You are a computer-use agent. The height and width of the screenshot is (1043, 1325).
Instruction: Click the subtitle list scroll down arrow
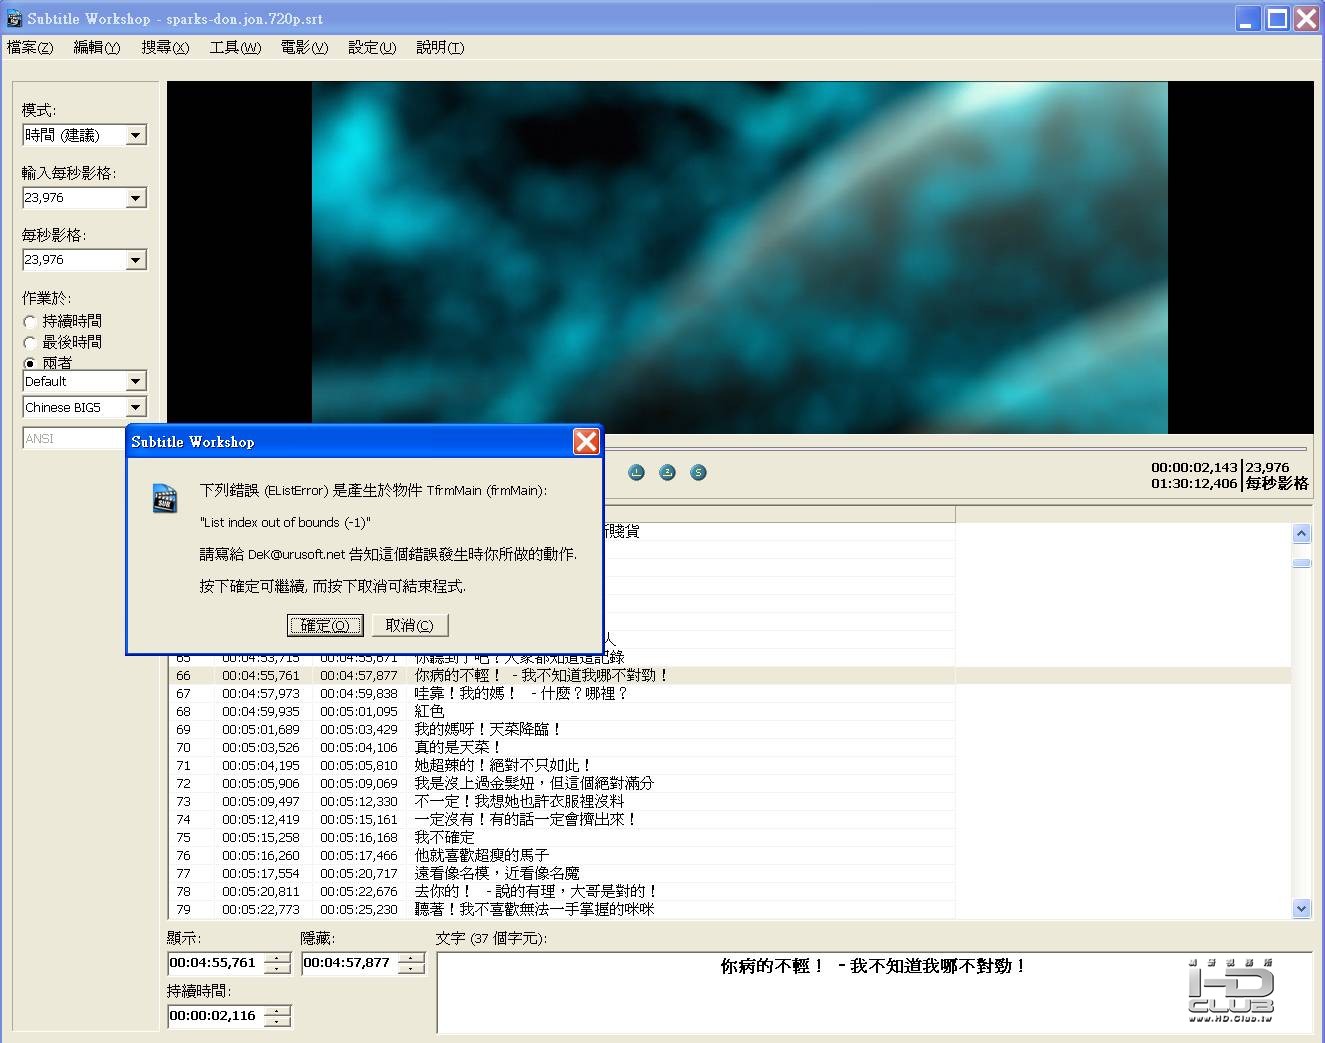tap(1301, 909)
